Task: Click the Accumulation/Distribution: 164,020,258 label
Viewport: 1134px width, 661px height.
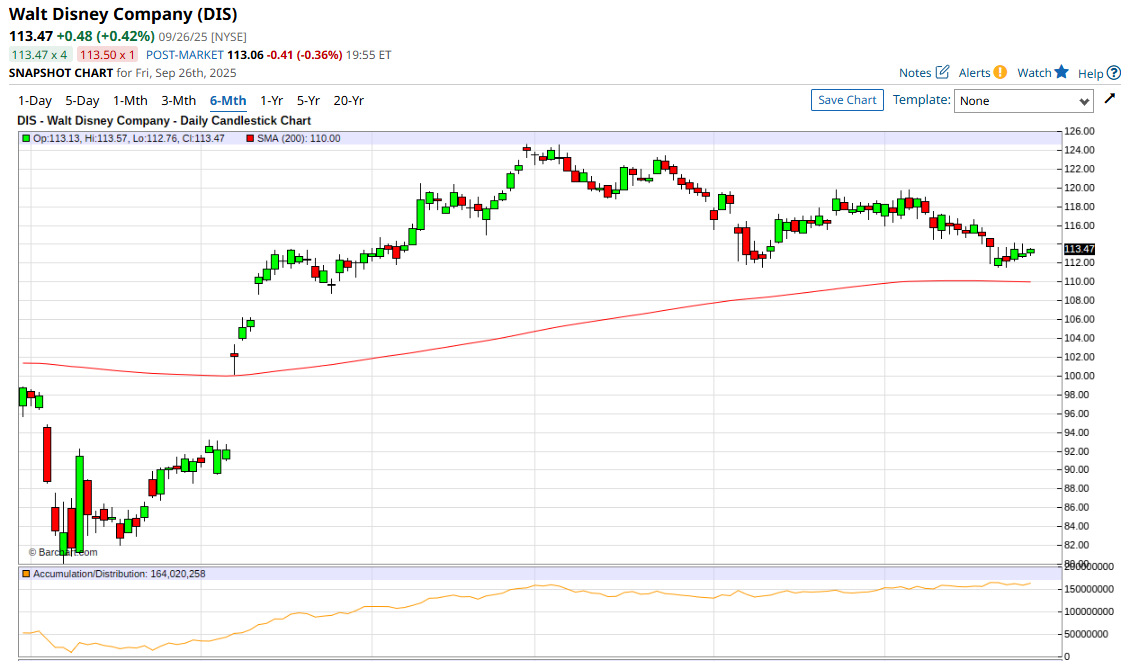Action: (119, 574)
